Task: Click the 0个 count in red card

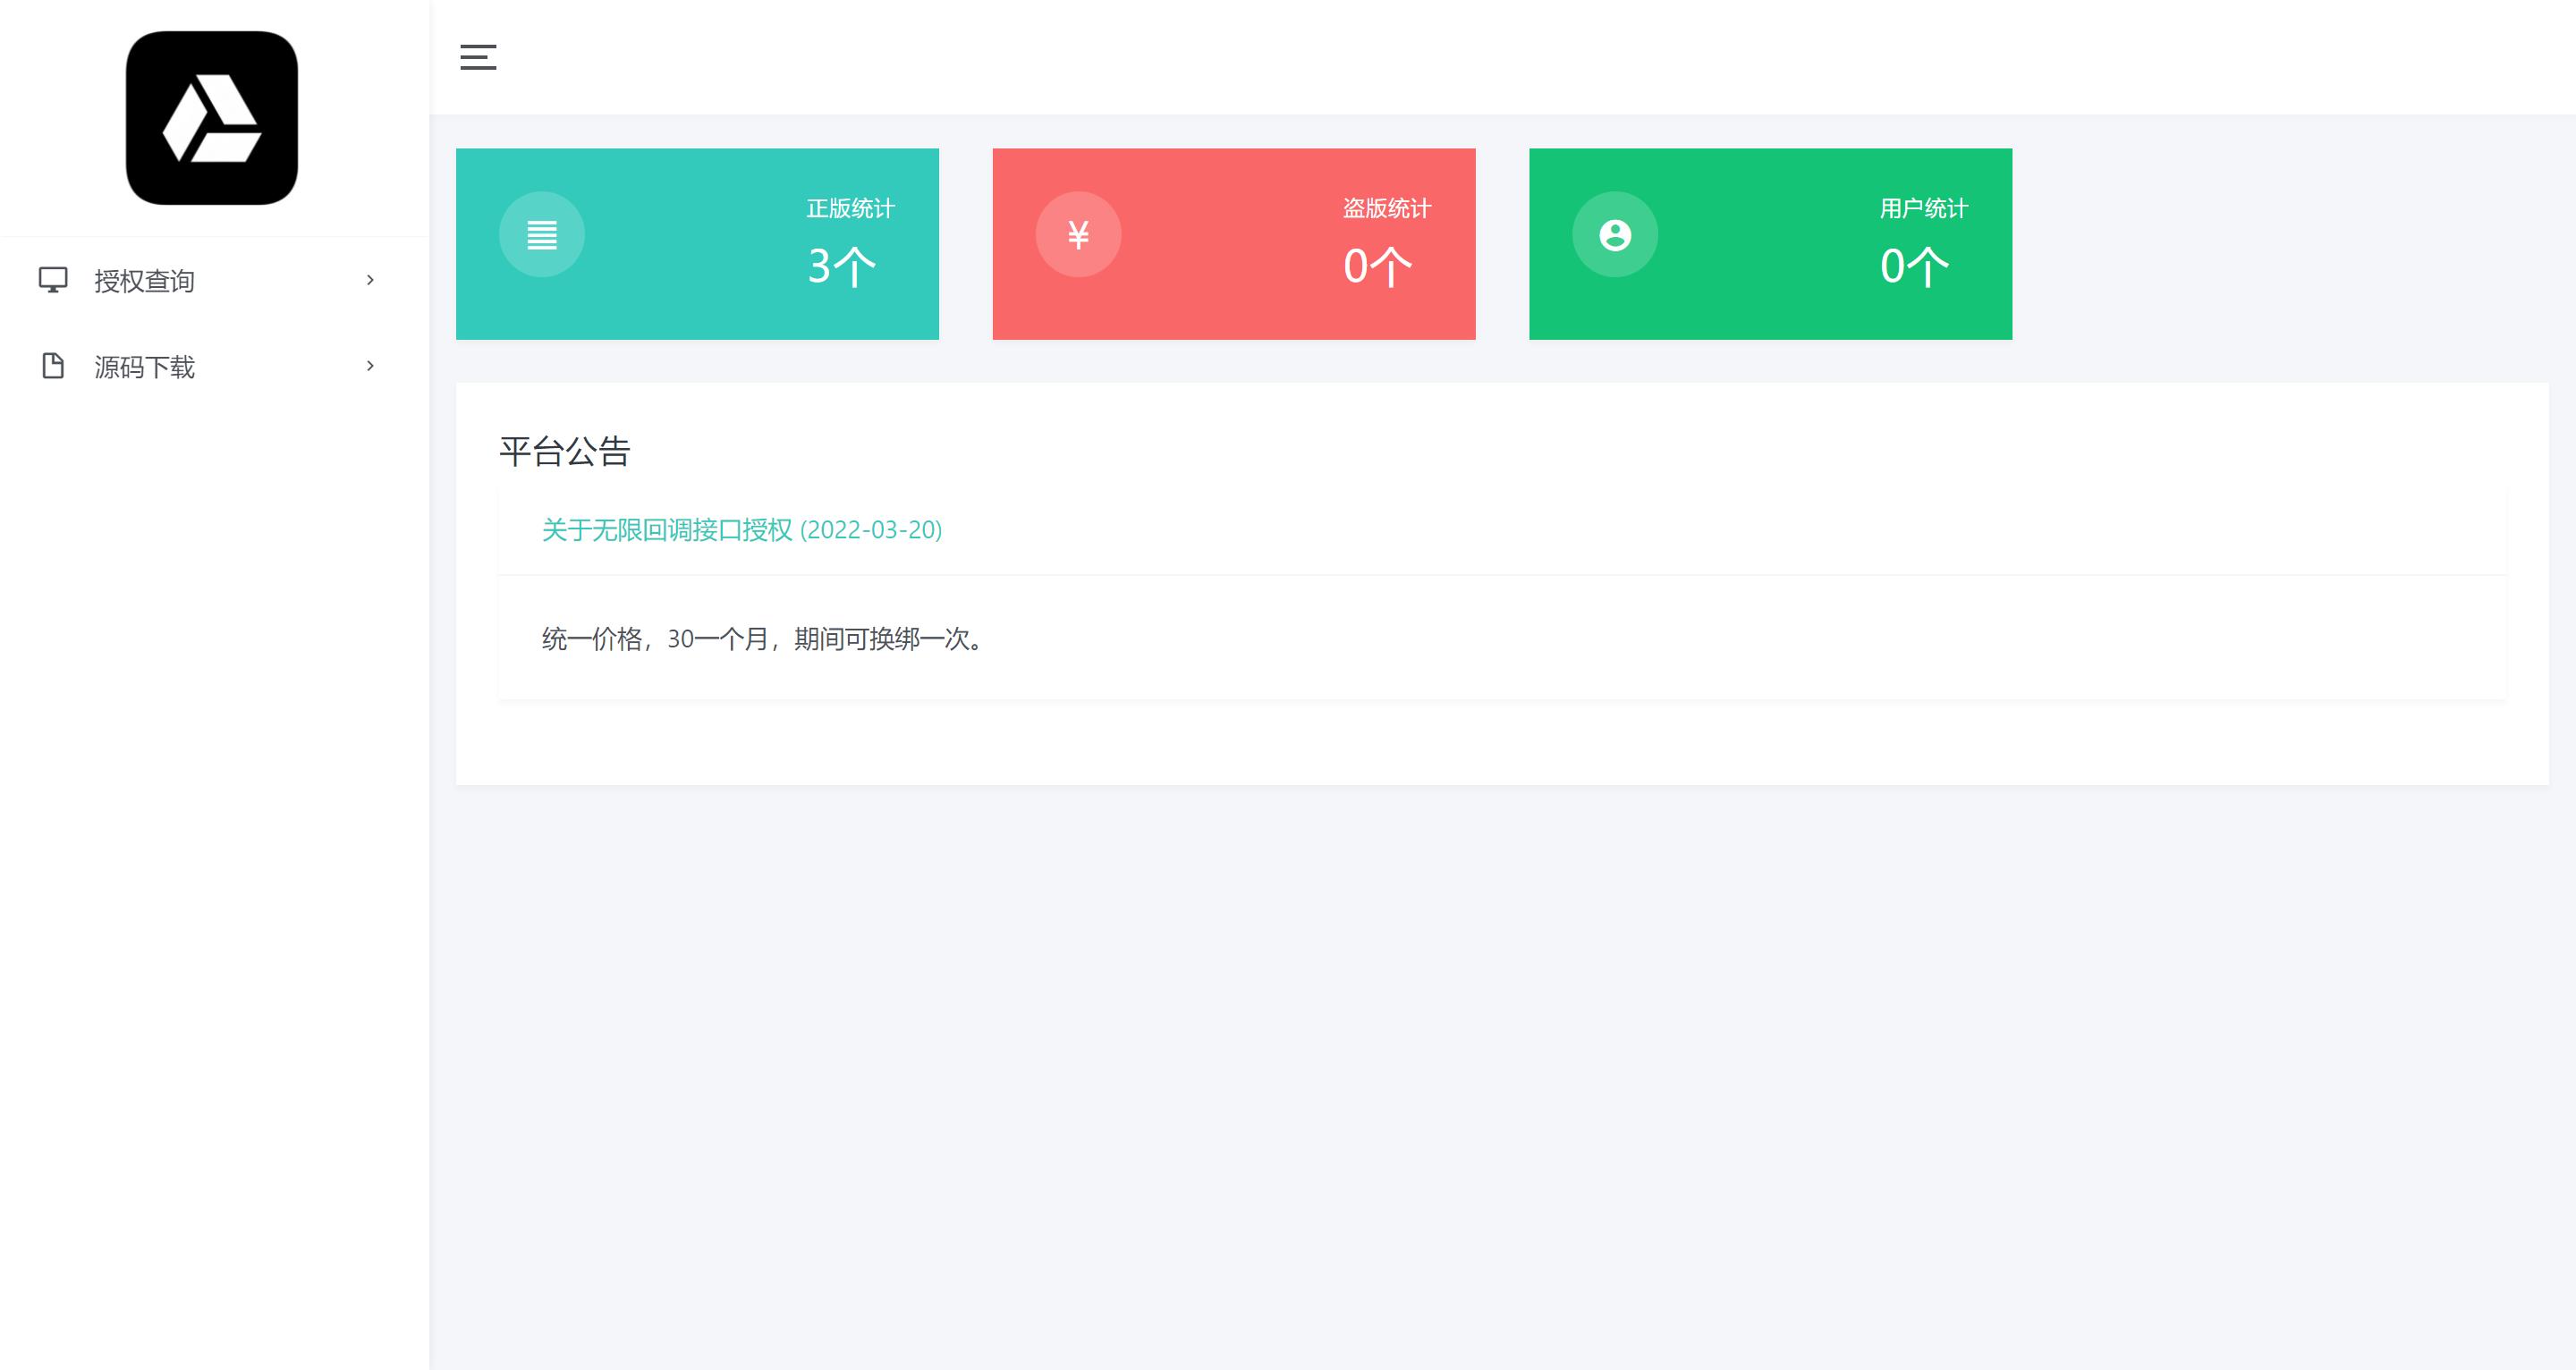Action: pos(1378,267)
